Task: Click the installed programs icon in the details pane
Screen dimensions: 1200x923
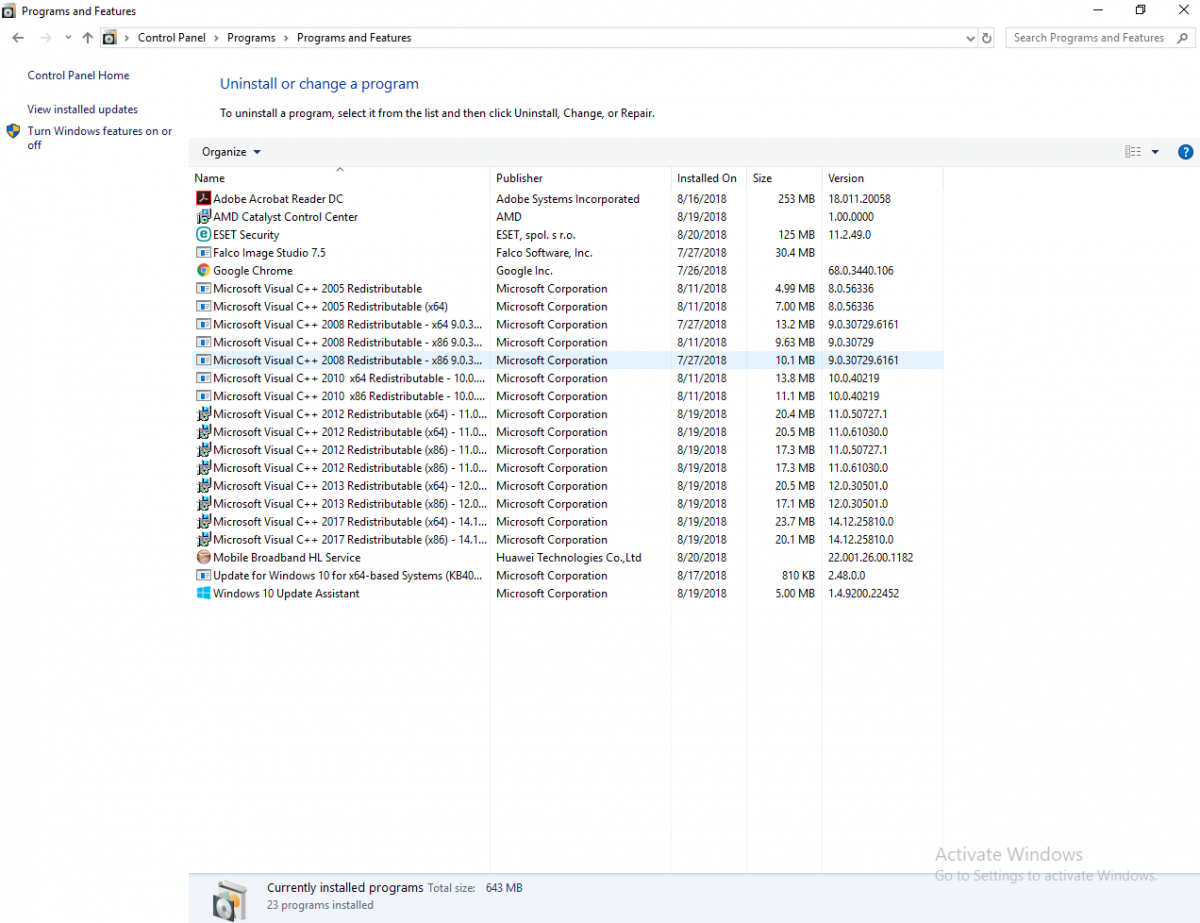Action: pos(230,900)
